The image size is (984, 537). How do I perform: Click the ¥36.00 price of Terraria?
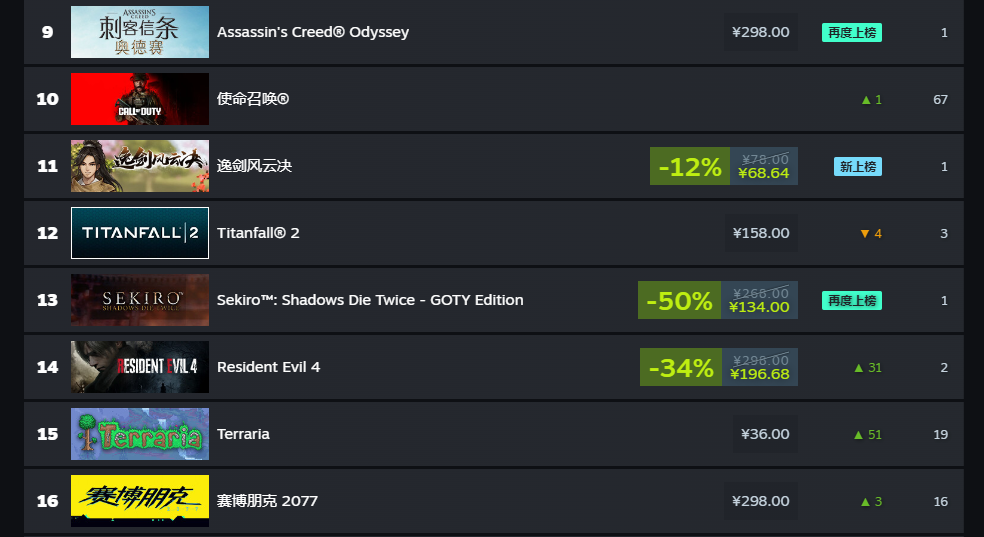(765, 434)
